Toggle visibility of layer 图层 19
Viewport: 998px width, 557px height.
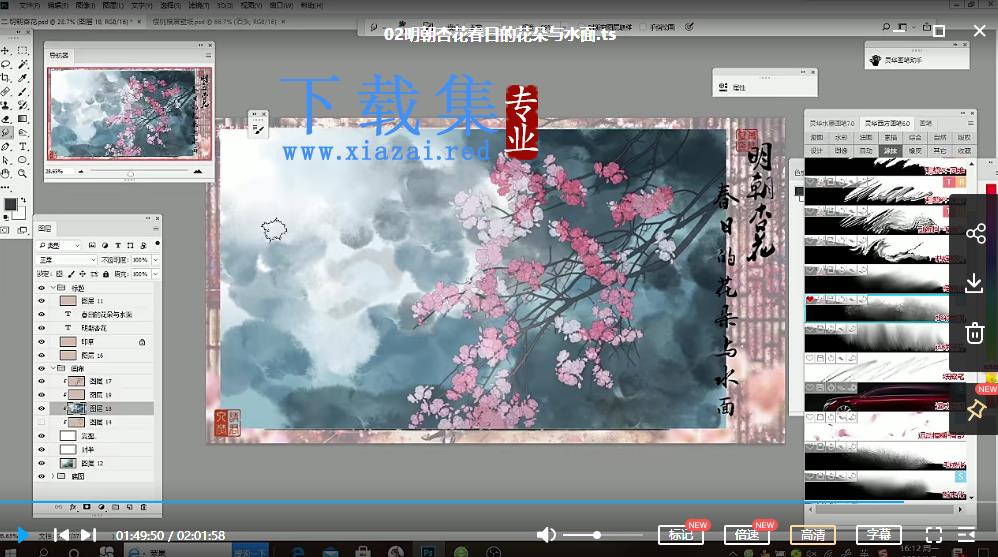coord(41,395)
